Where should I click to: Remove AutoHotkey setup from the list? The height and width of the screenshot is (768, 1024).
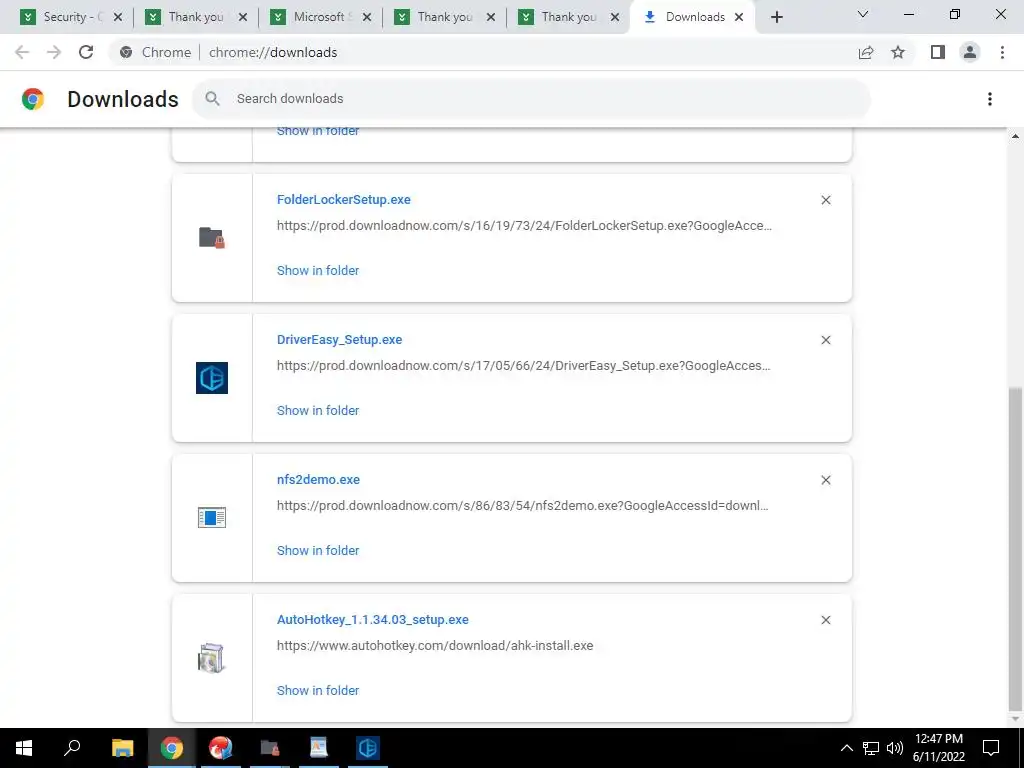coord(826,620)
